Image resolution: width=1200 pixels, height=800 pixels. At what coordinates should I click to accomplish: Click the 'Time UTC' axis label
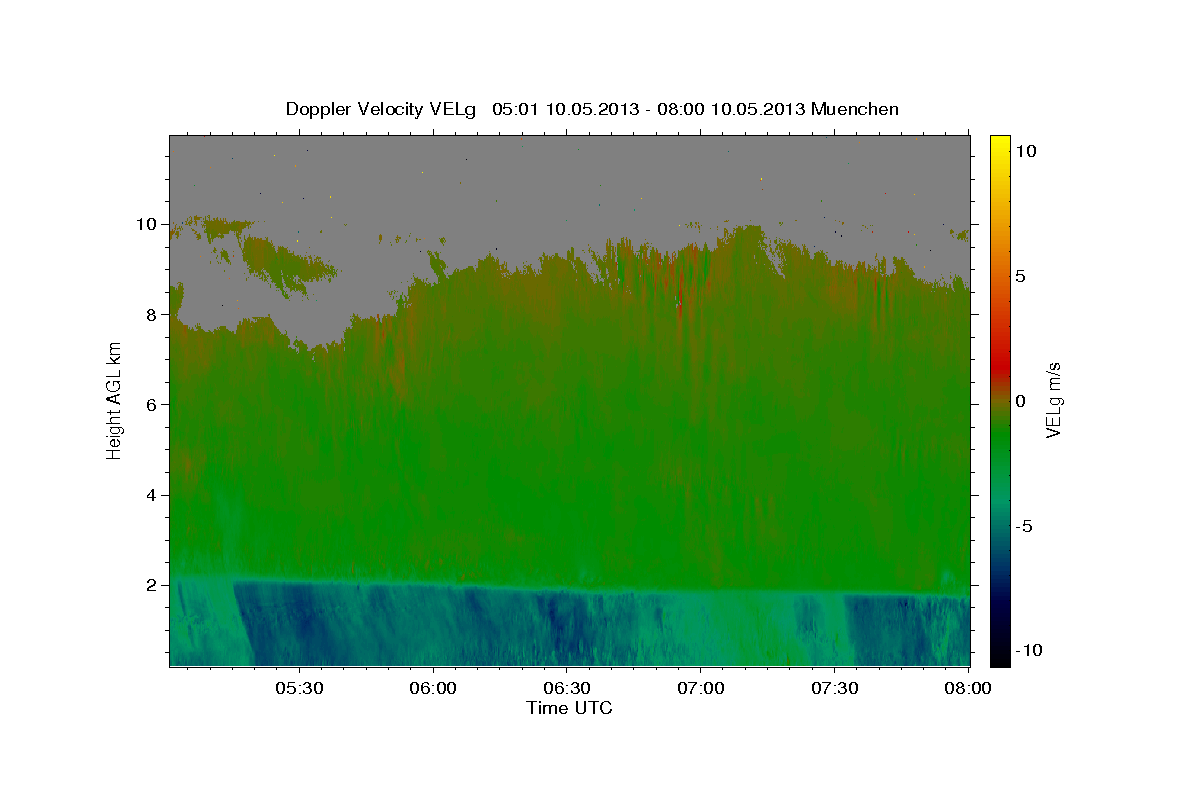[569, 708]
